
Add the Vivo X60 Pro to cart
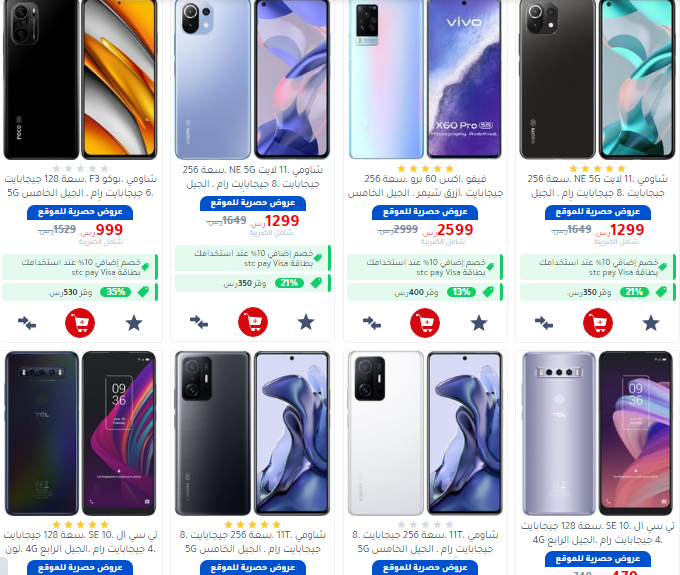pyautogui.click(x=425, y=323)
